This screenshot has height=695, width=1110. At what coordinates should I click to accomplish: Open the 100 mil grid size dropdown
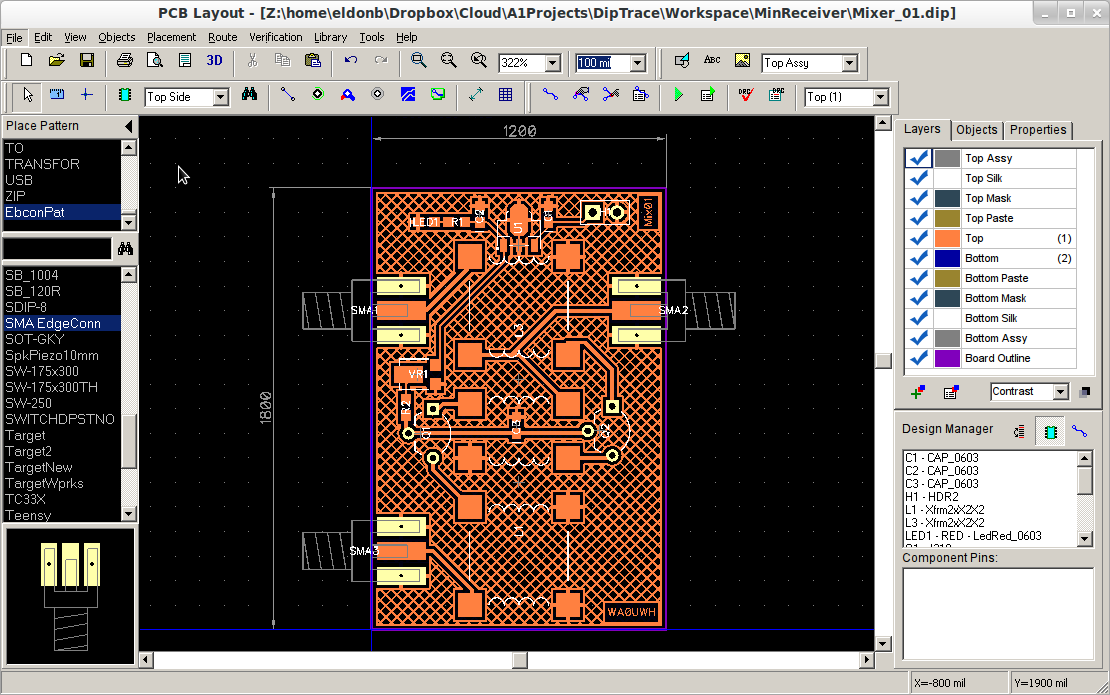[x=638, y=63]
